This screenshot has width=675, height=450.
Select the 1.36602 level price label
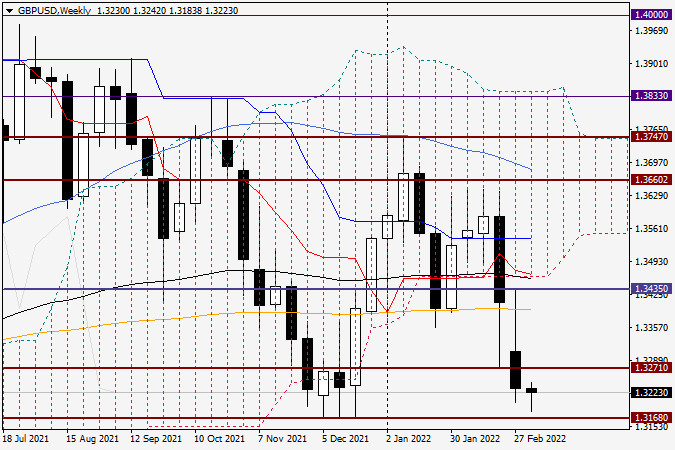[652, 180]
